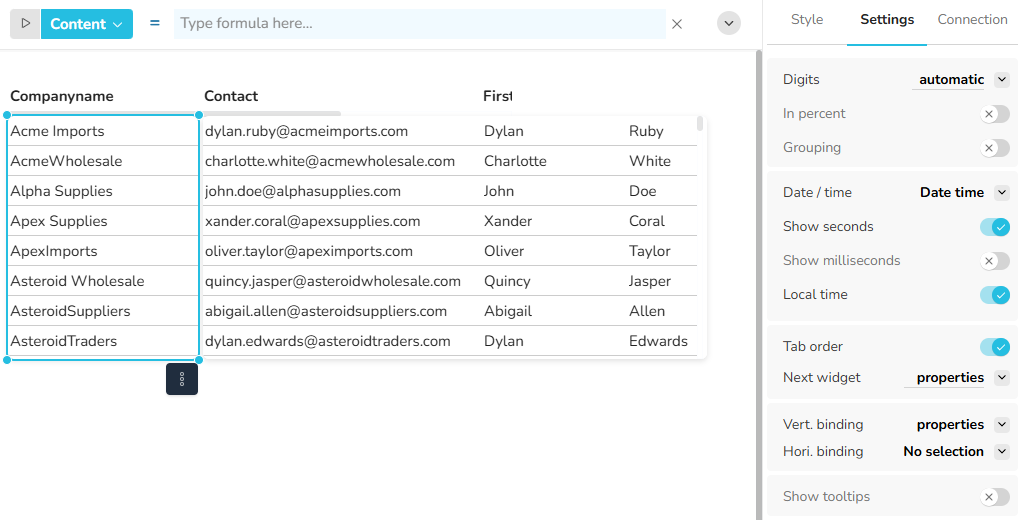Viewport: 1019px width, 520px height.
Task: Click the play icon beside Content
Action: click(x=25, y=24)
